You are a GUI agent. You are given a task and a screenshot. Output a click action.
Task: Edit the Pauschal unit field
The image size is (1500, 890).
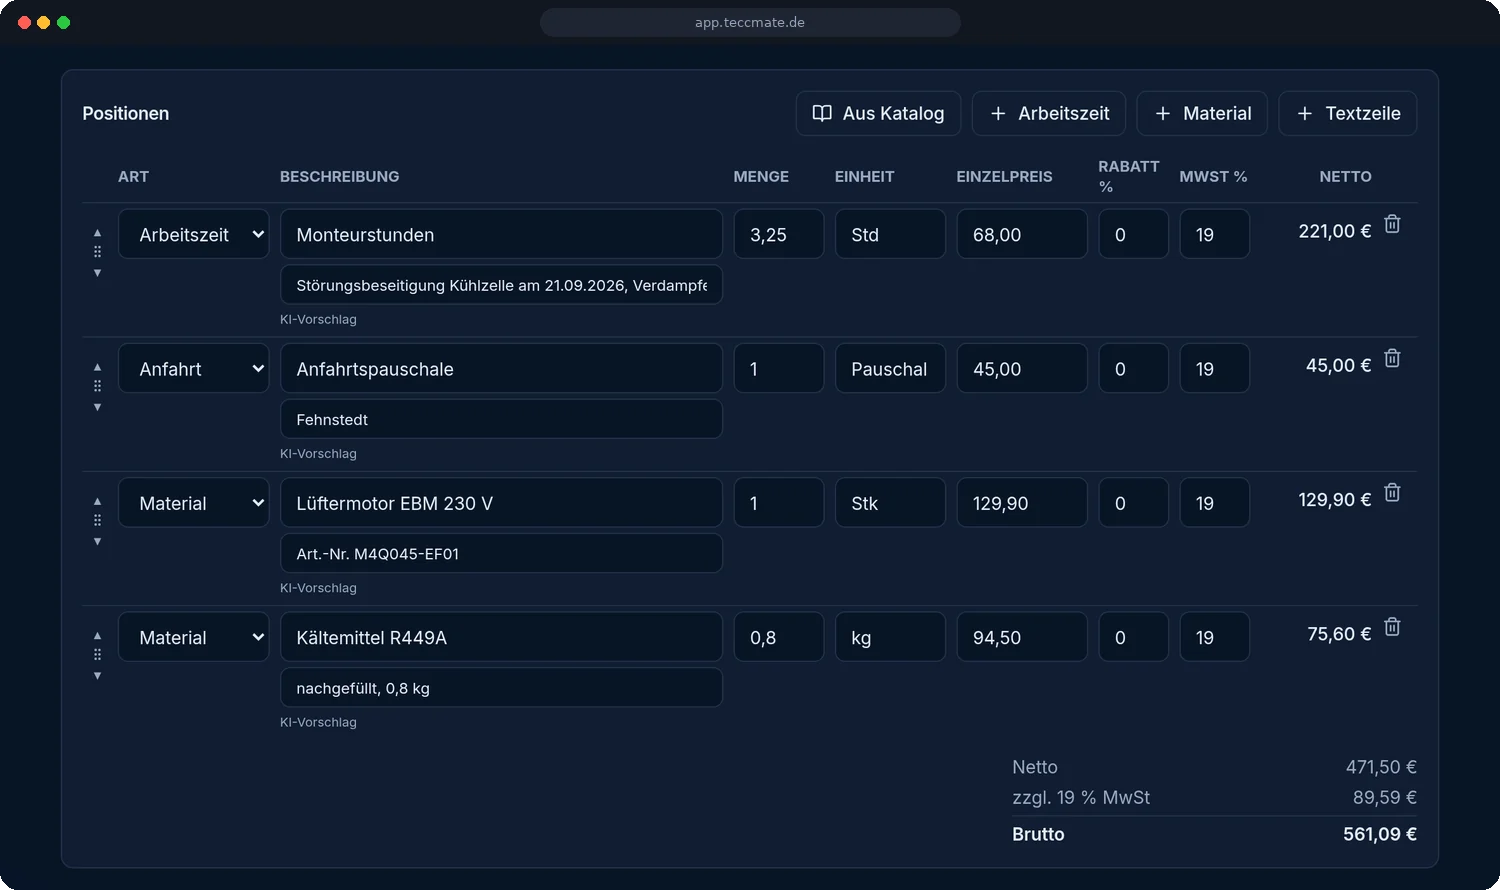[x=890, y=368]
